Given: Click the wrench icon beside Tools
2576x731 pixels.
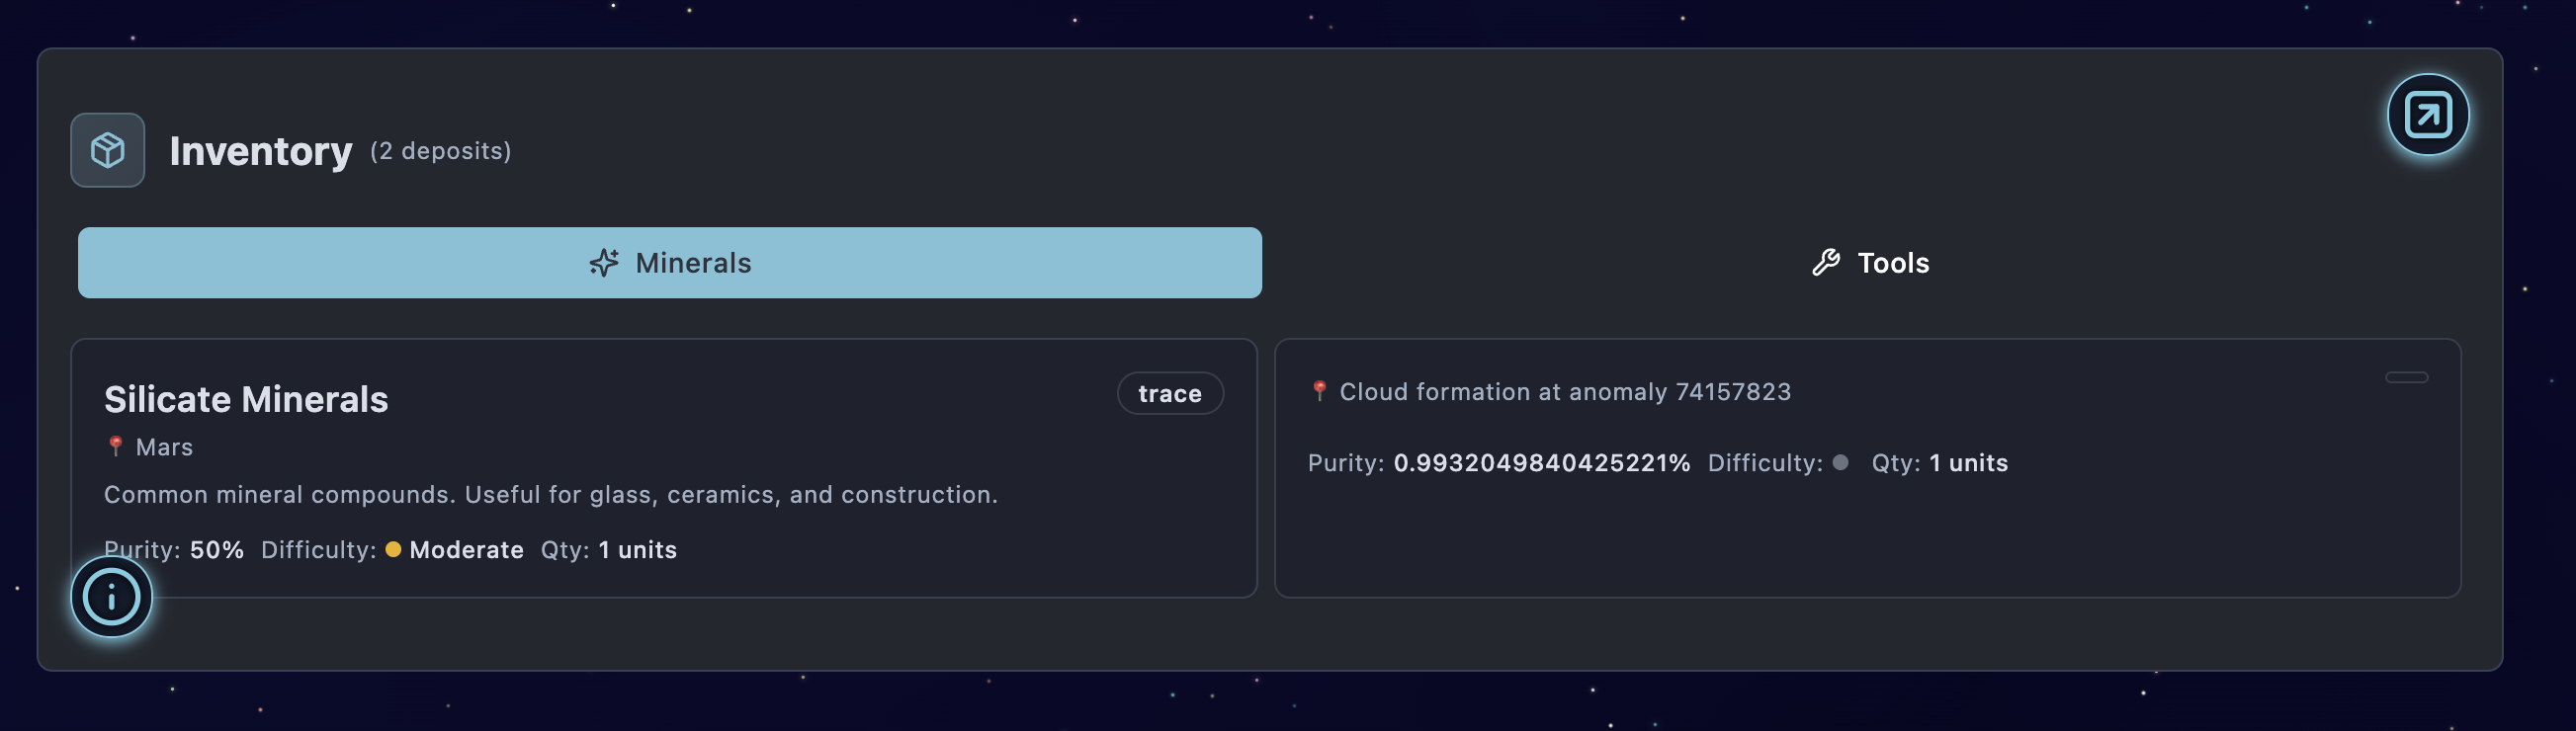Looking at the screenshot, I should [x=1825, y=263].
